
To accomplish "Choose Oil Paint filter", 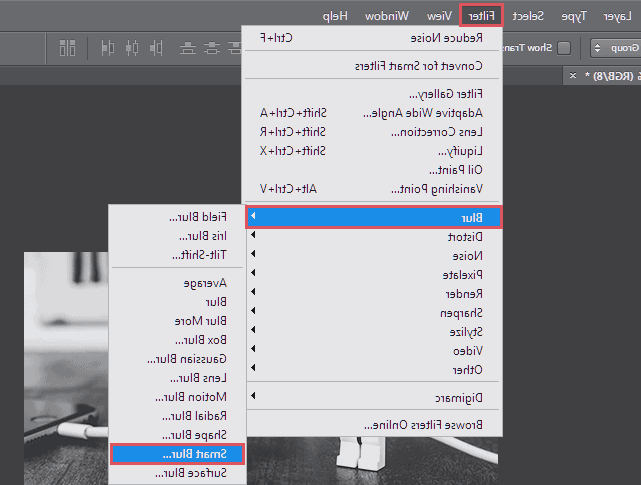I will tap(372, 170).
